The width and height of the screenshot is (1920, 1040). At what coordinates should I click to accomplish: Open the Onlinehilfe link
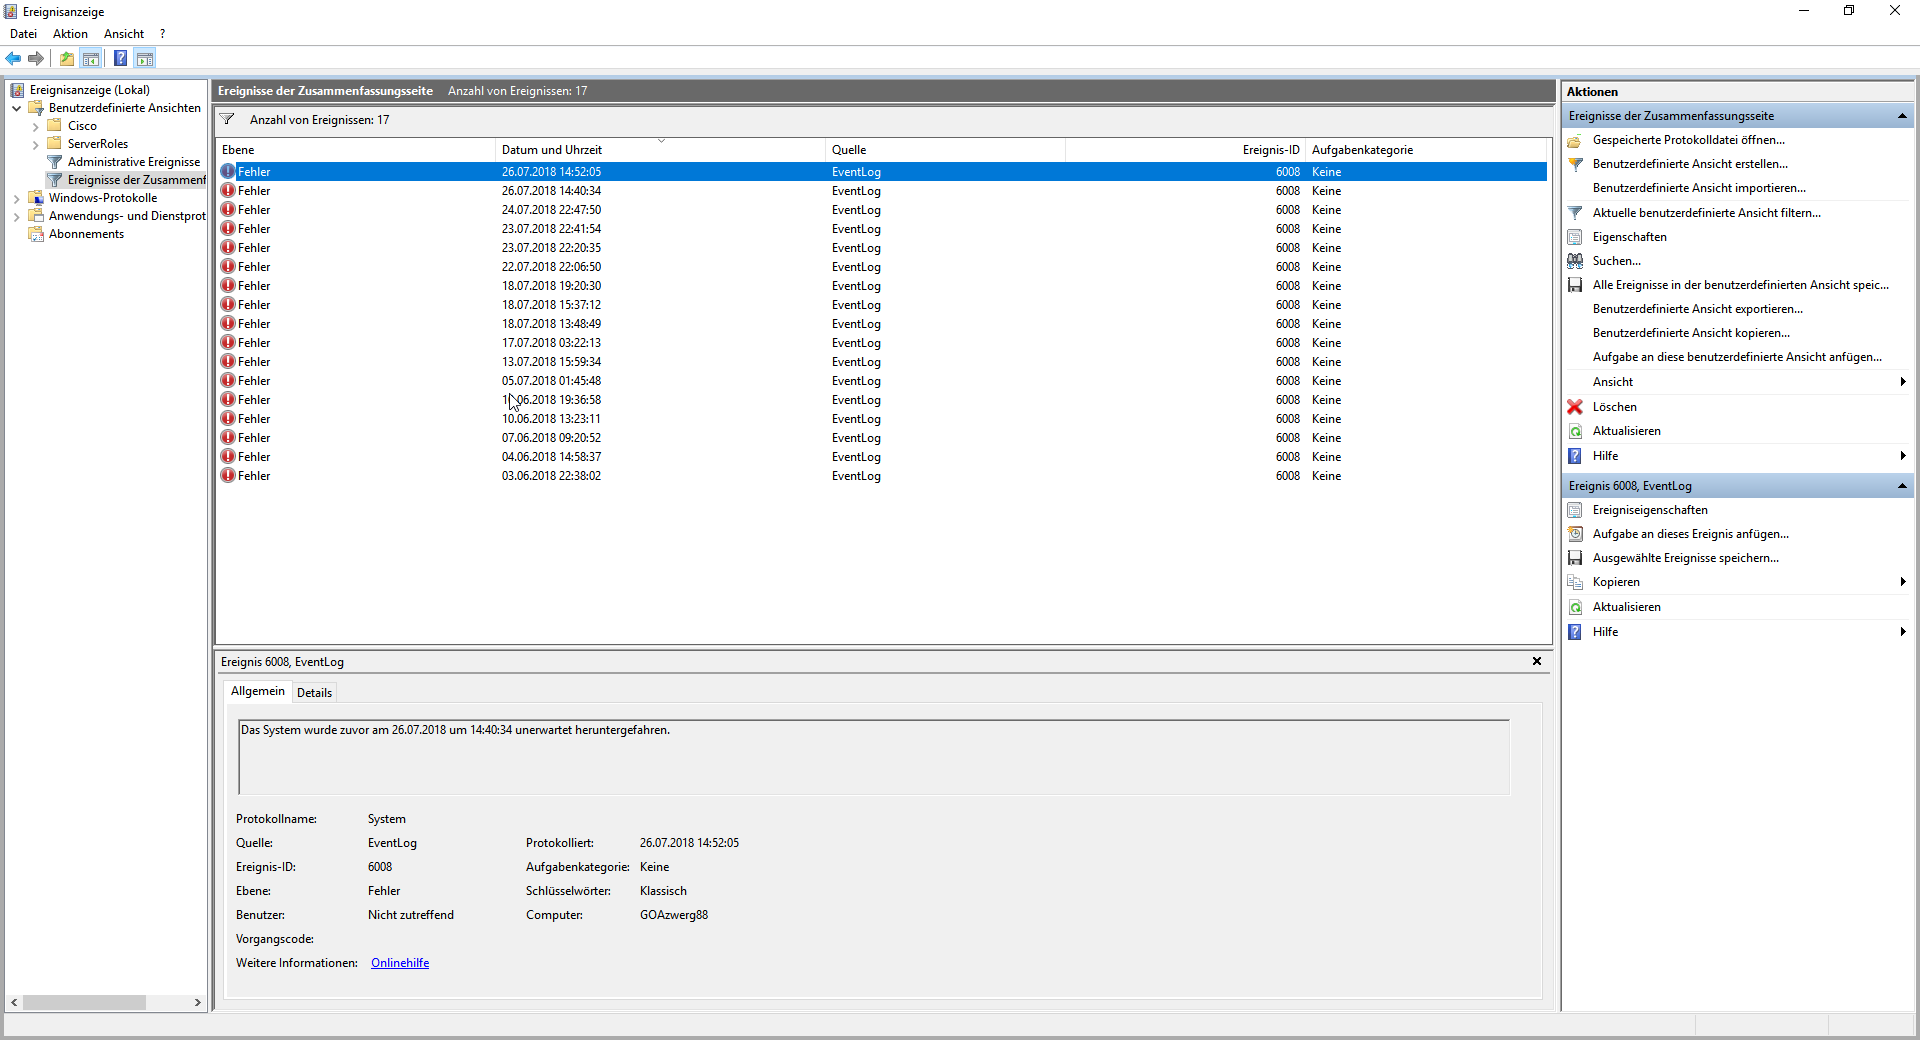tap(400, 963)
